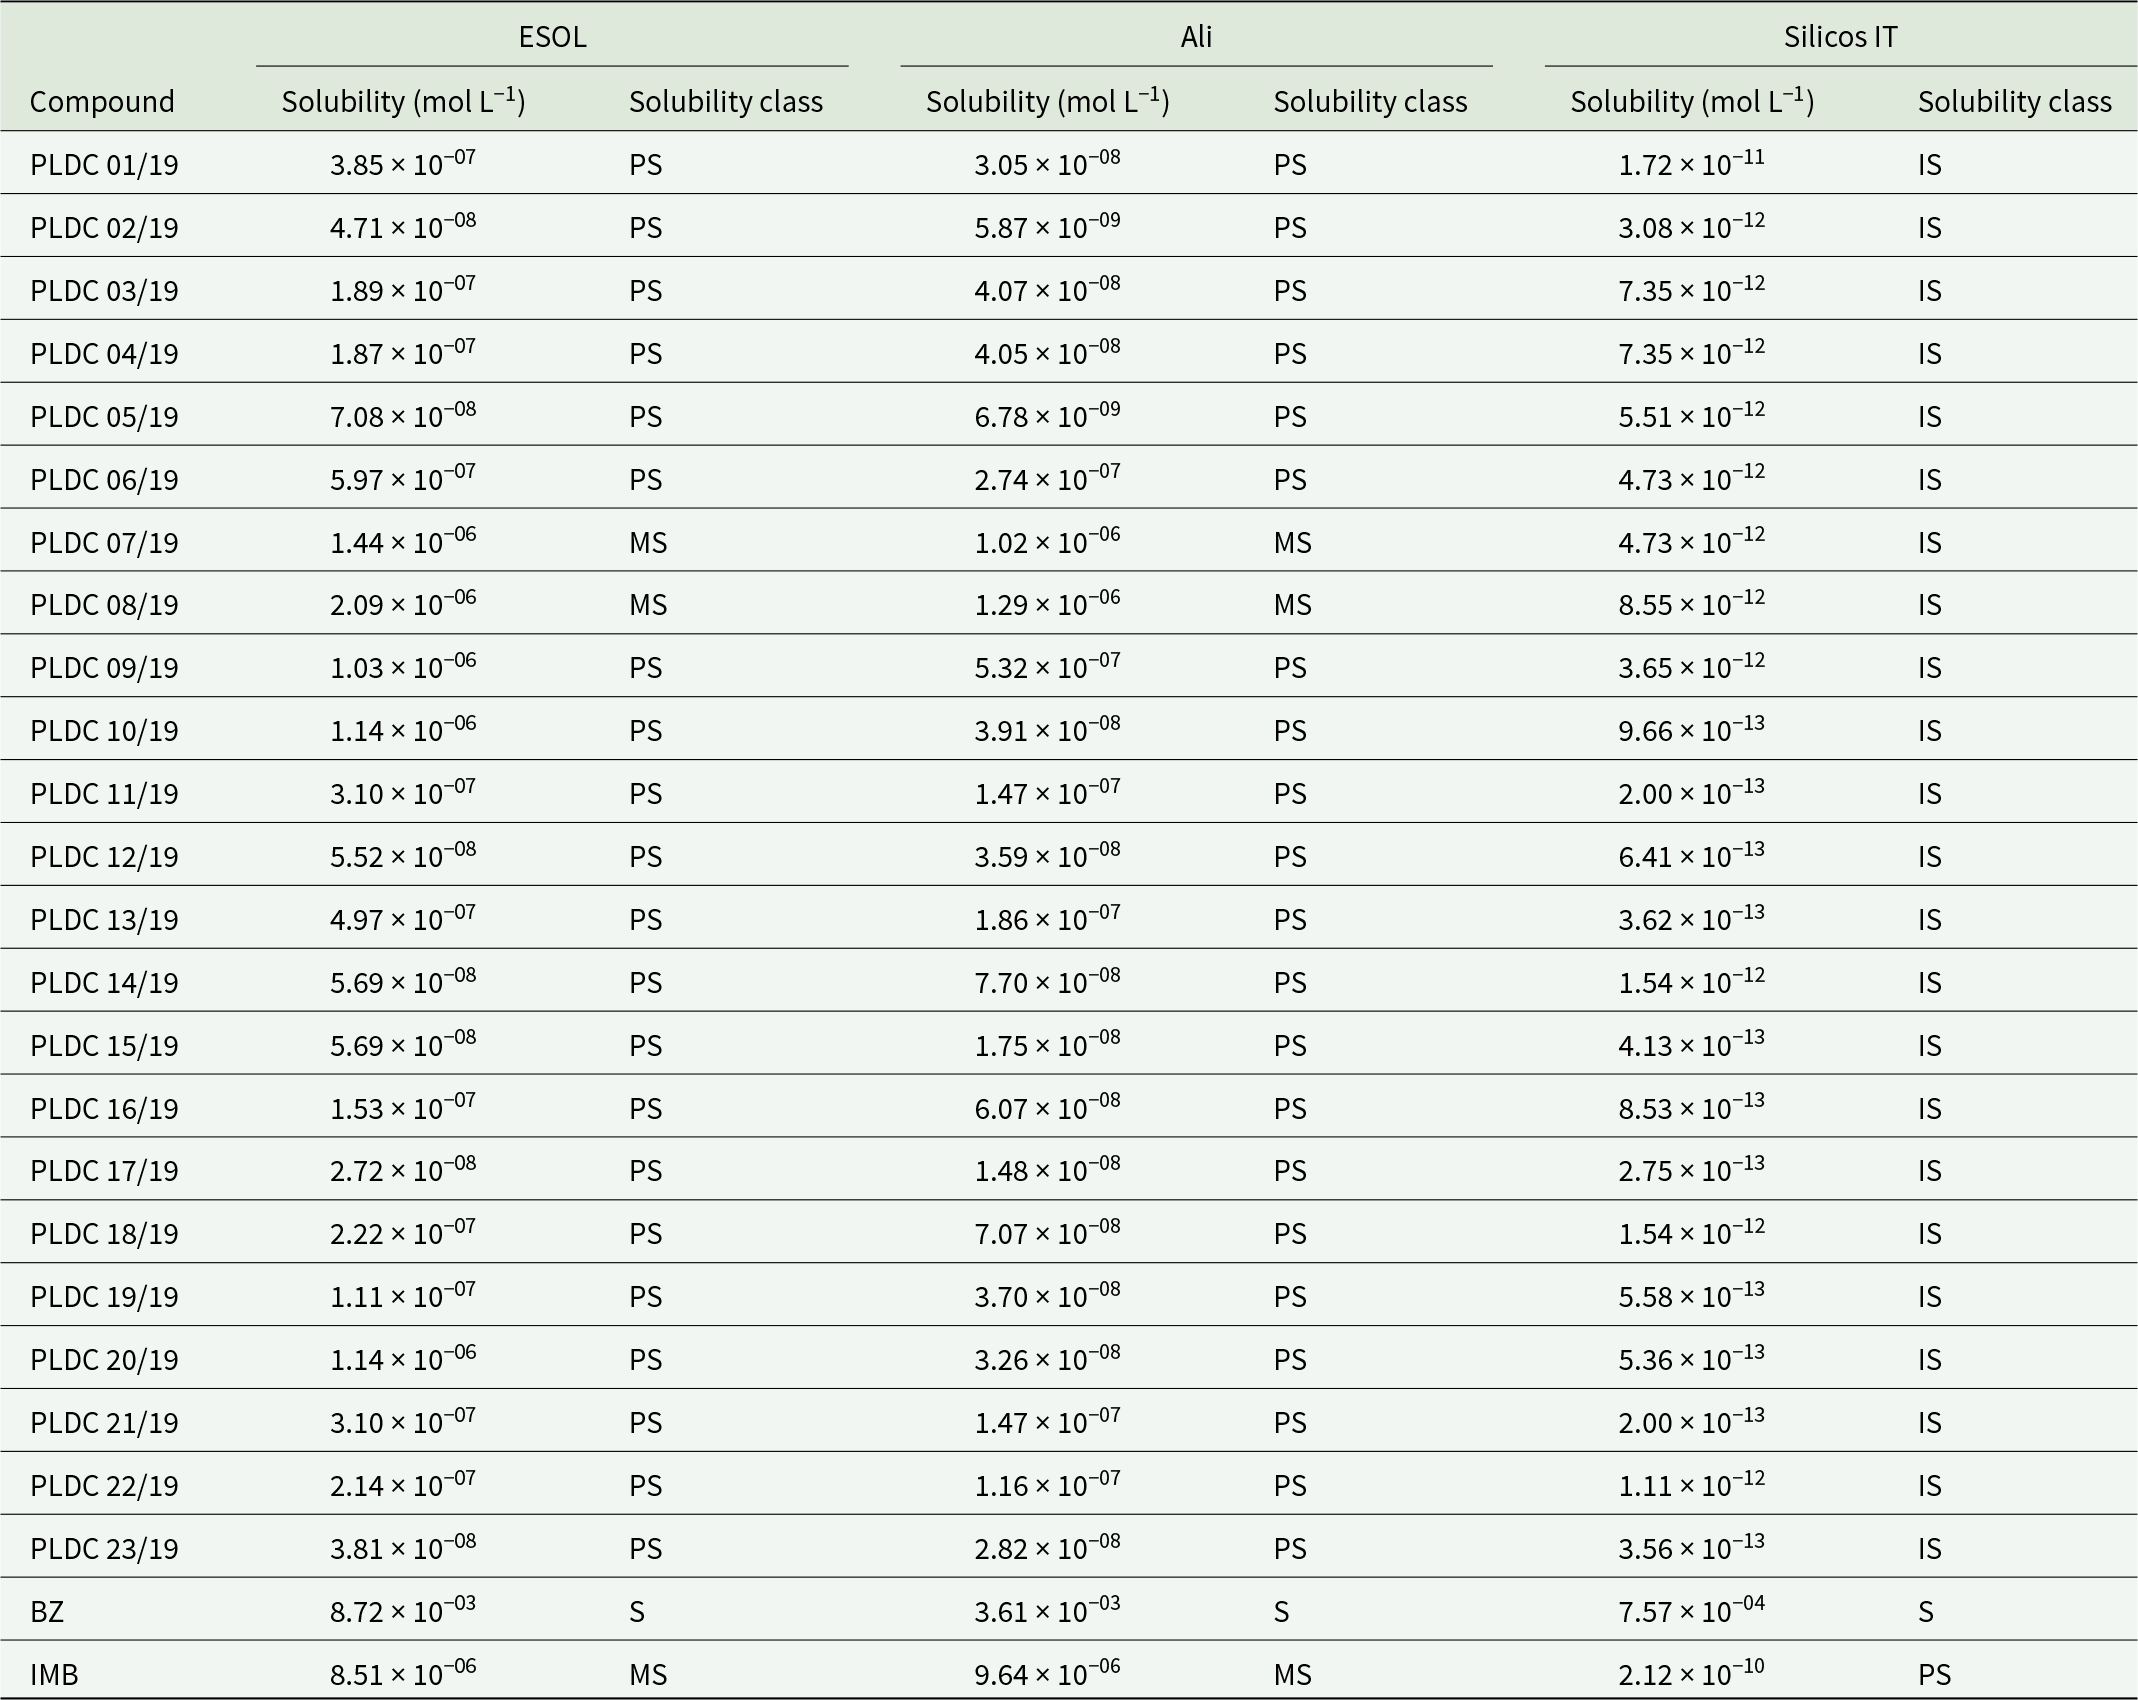Click Silicos IT value 8.55 × 10−12
Screen dimensions: 2138x1700
tap(1692, 602)
